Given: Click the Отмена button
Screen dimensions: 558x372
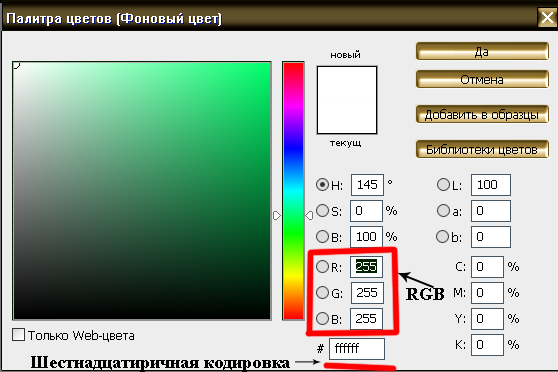Looking at the screenshot, I should (482, 79).
